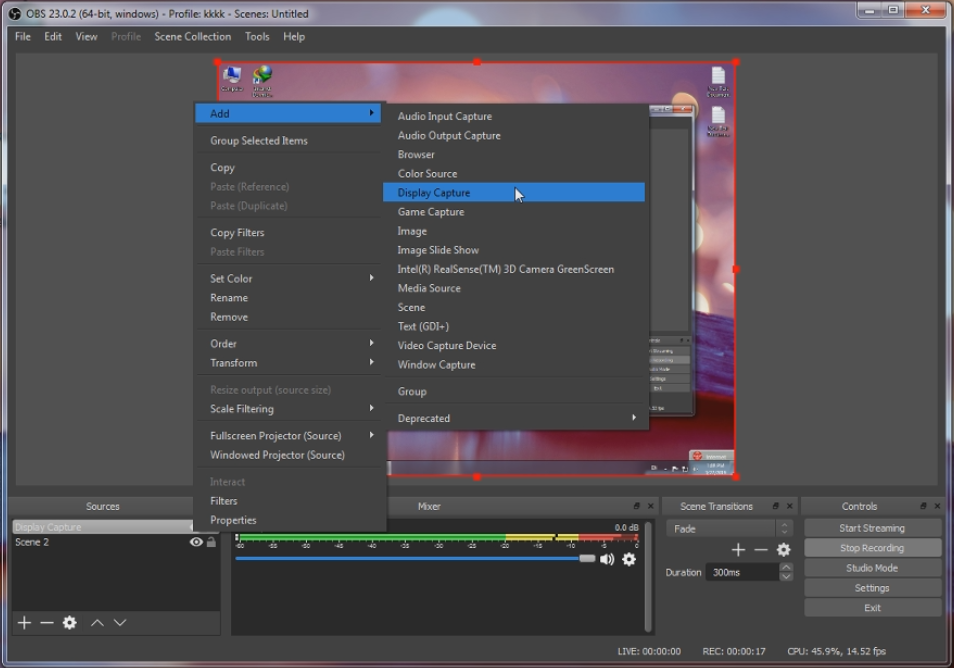Expand the Add submenu arrow

(371, 113)
